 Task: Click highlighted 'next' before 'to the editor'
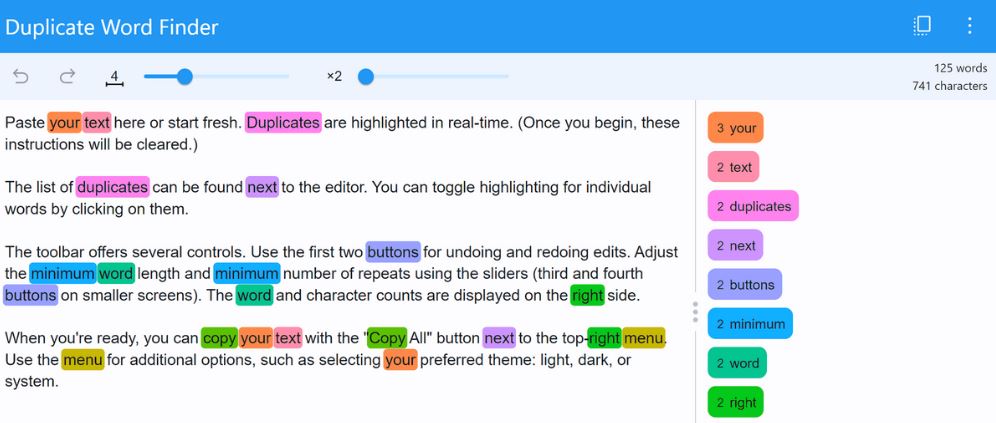tap(262, 187)
